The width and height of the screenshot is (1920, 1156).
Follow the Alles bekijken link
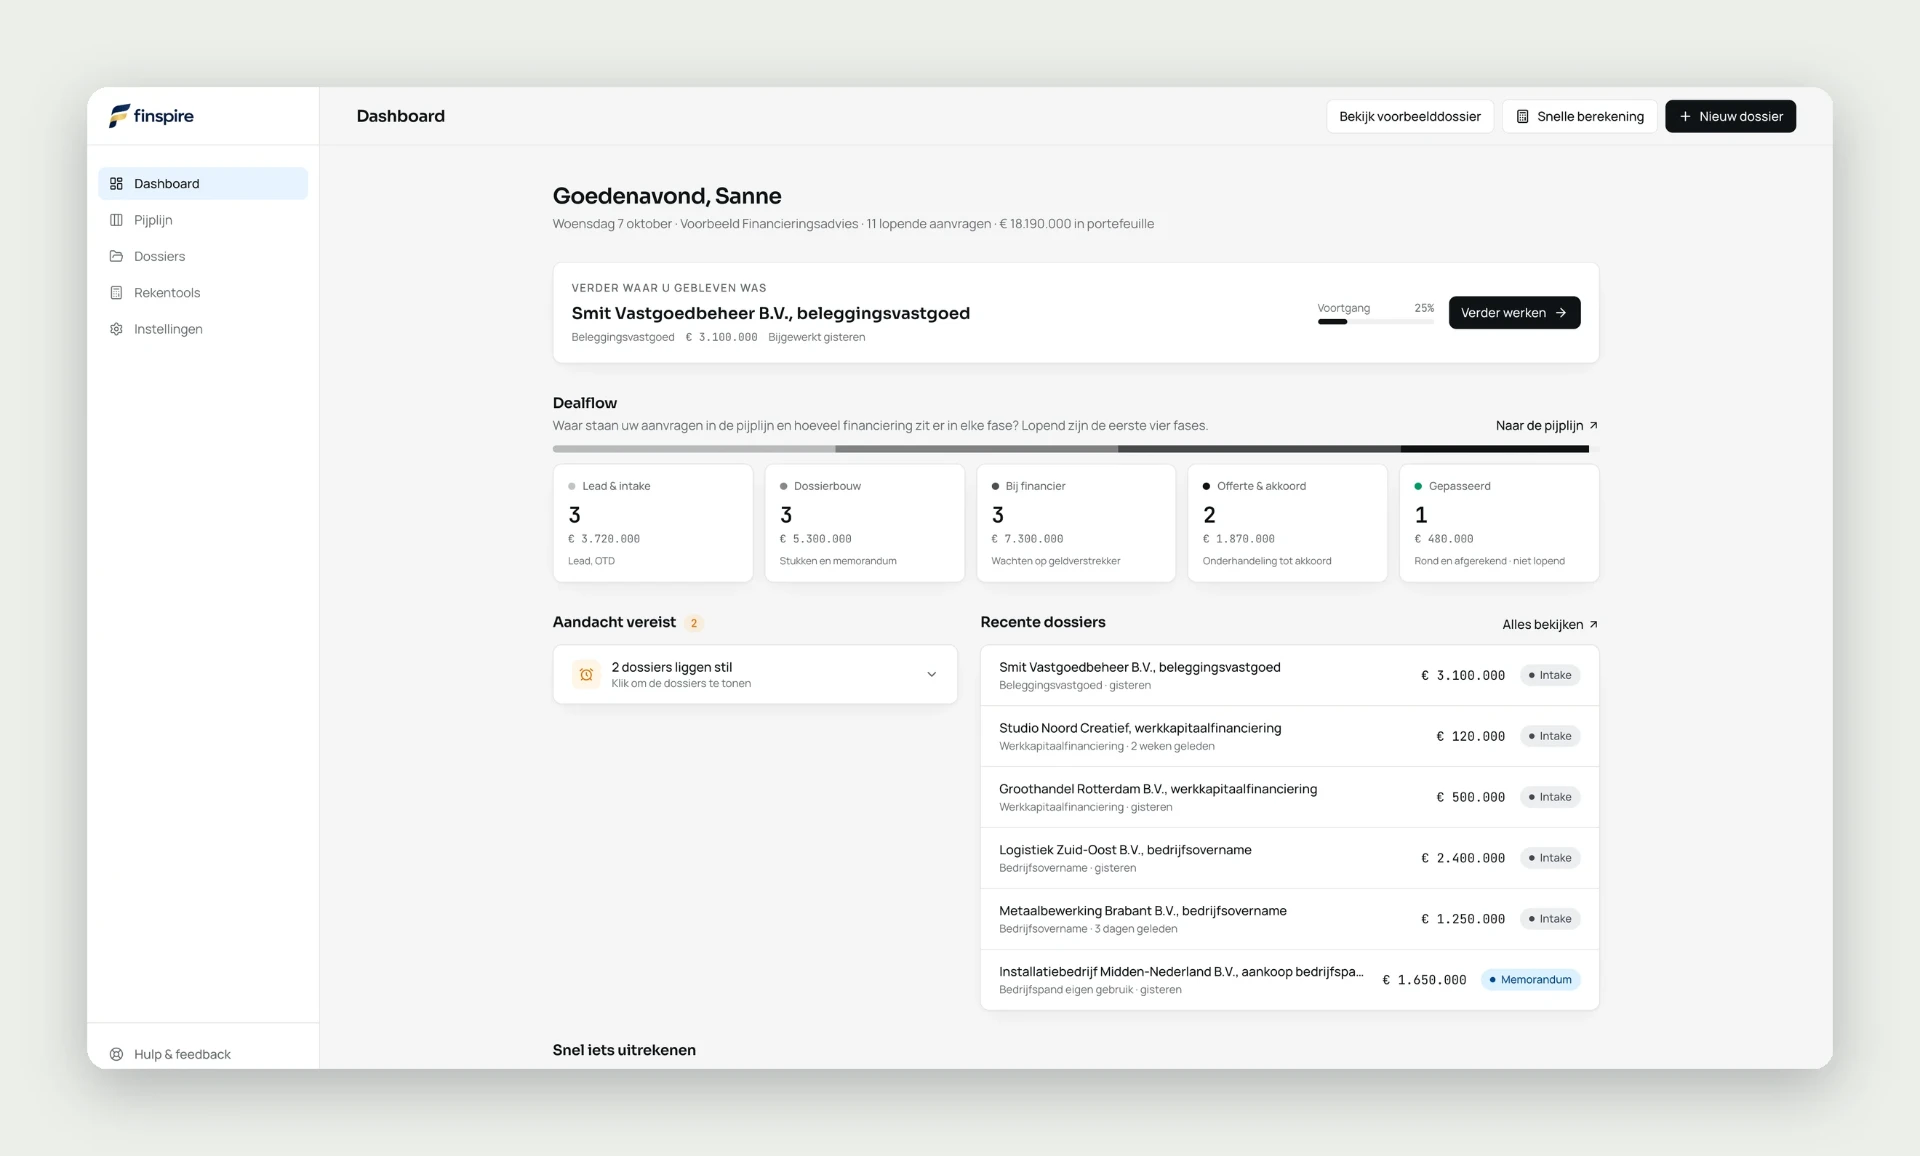pyautogui.click(x=1550, y=624)
